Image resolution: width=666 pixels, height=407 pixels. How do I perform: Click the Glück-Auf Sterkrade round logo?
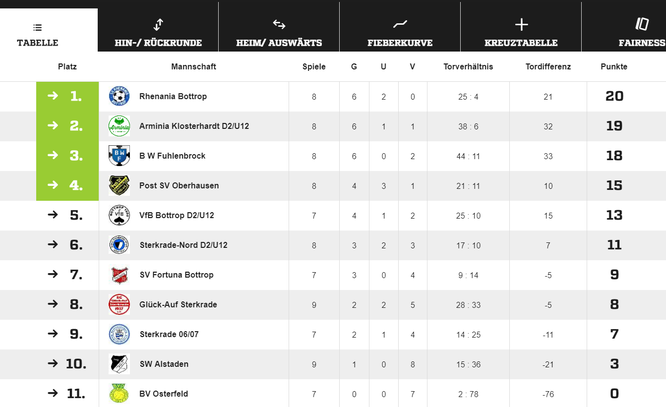coord(119,305)
